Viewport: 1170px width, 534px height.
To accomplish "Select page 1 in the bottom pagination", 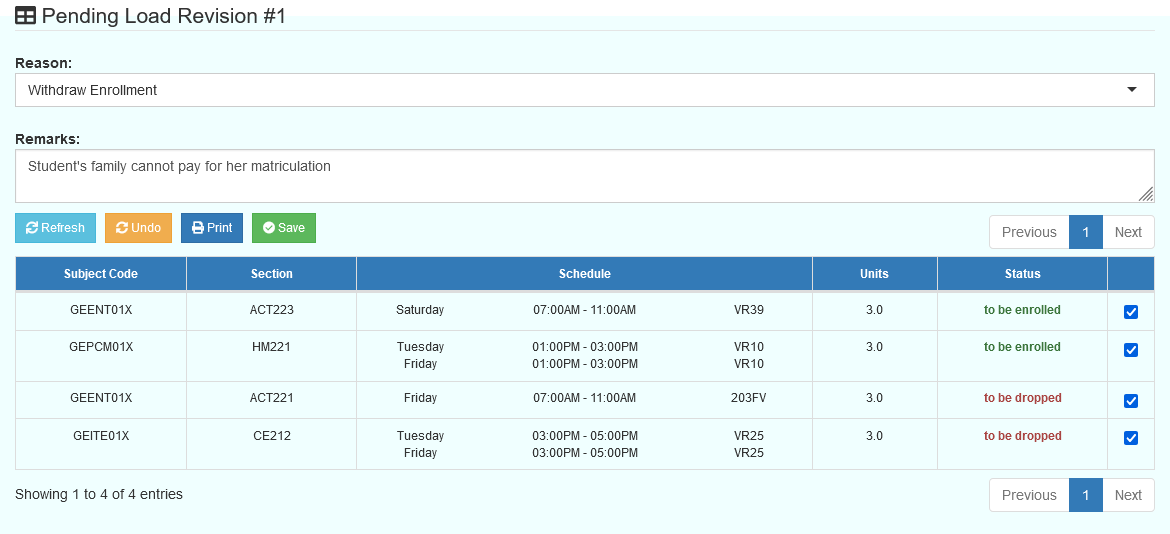I will click(x=1086, y=495).
